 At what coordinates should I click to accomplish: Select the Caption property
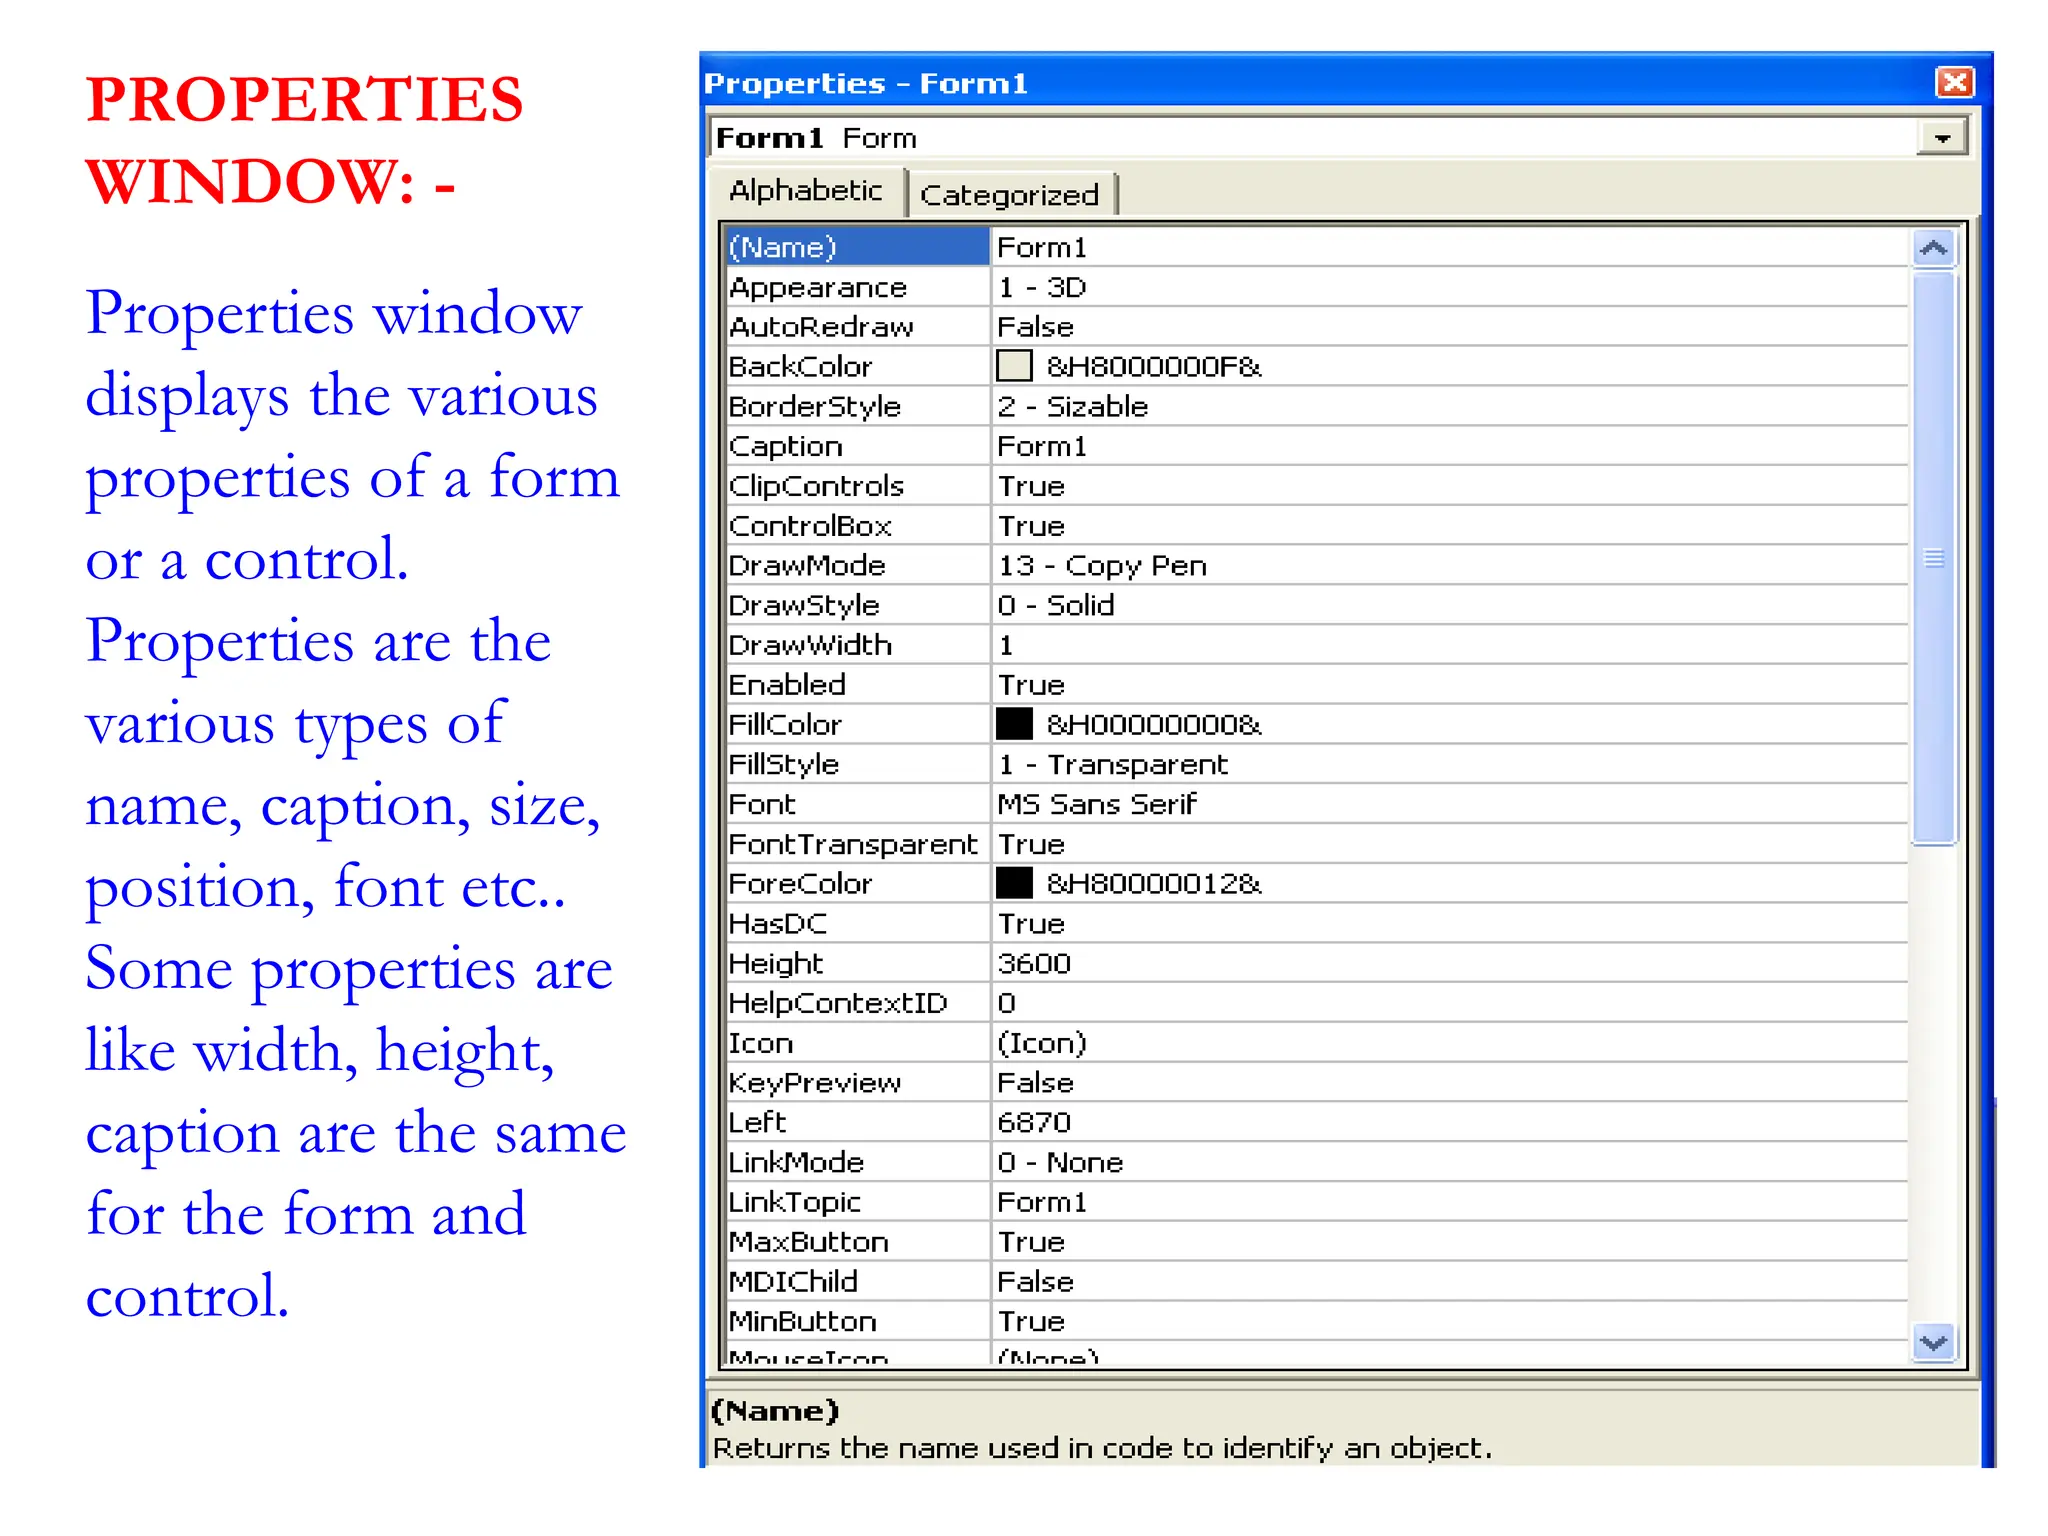click(858, 446)
